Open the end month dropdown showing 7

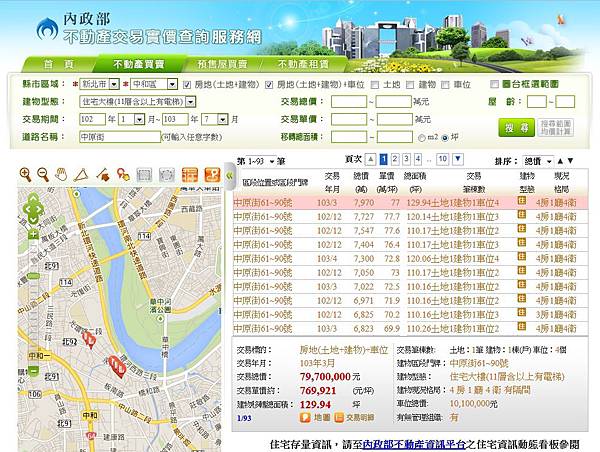[215, 119]
